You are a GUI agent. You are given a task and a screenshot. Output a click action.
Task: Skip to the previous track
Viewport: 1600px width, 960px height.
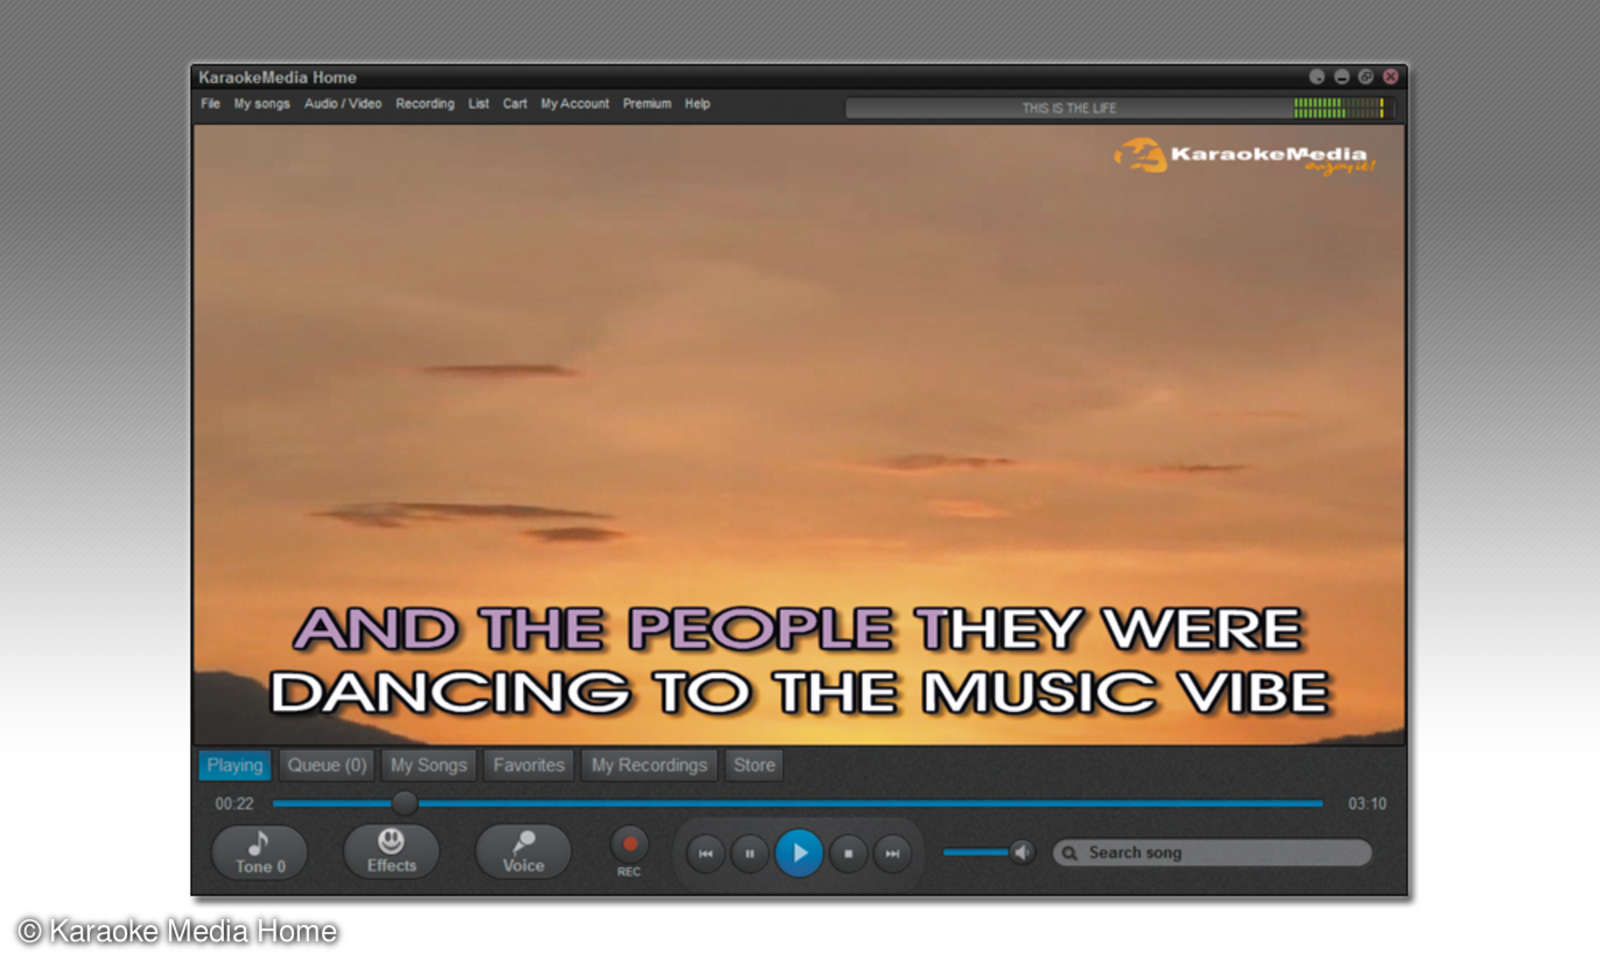706,853
